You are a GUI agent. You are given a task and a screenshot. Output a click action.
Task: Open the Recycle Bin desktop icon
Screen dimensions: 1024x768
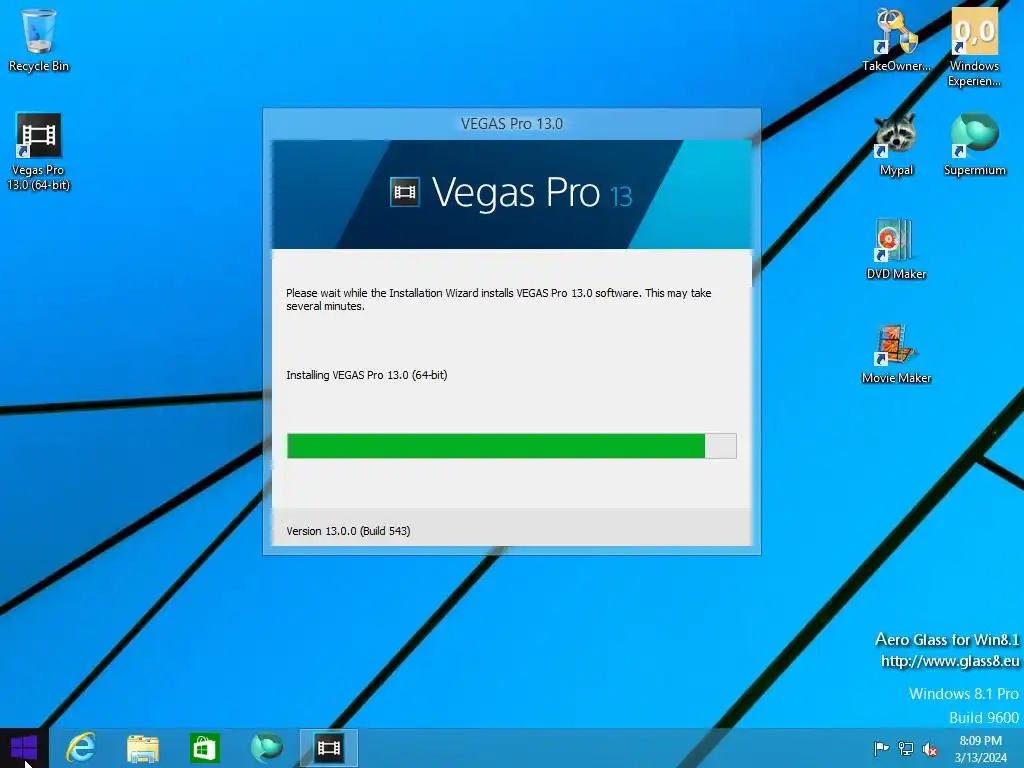pos(39,40)
